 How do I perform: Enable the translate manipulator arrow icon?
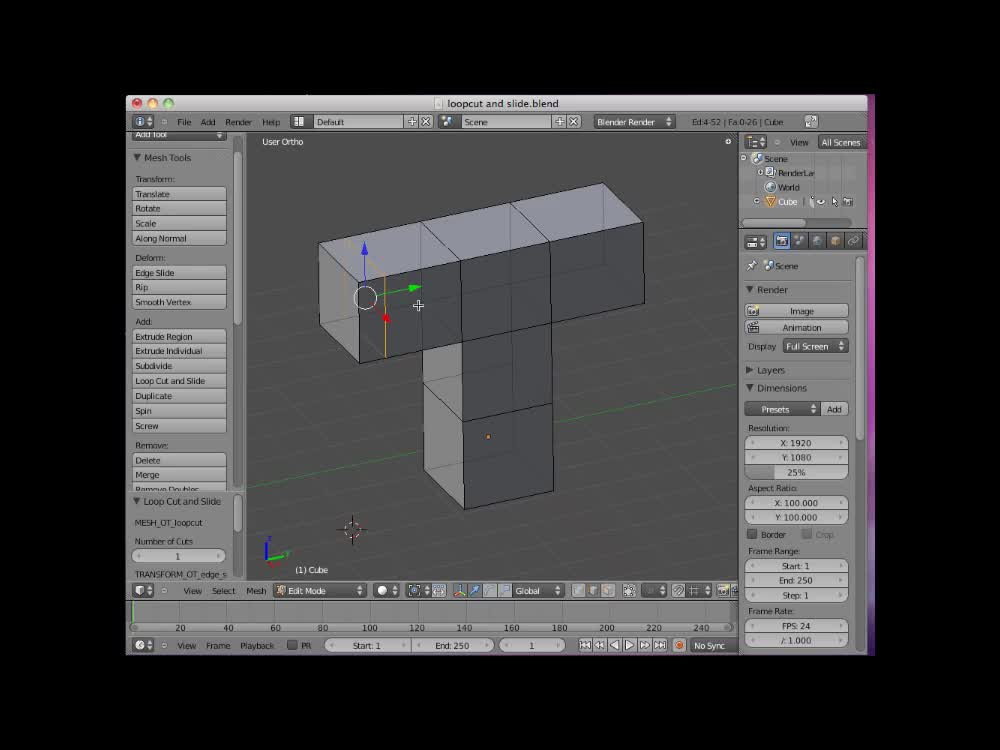coord(474,591)
